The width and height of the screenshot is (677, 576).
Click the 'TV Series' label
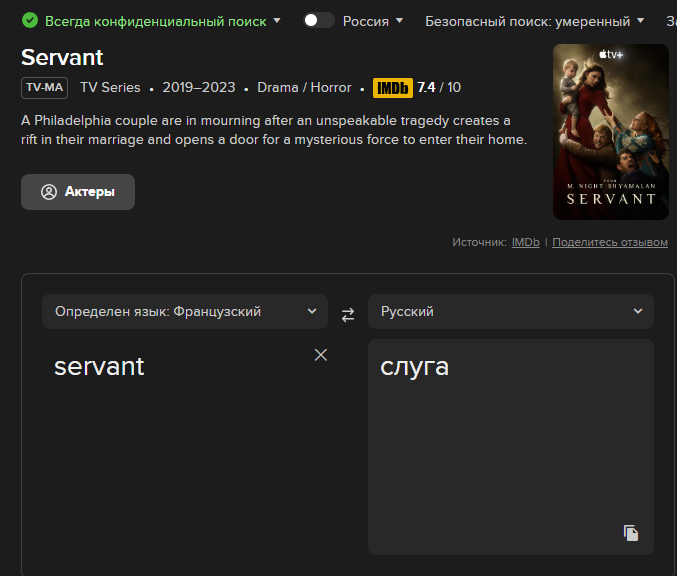click(110, 88)
